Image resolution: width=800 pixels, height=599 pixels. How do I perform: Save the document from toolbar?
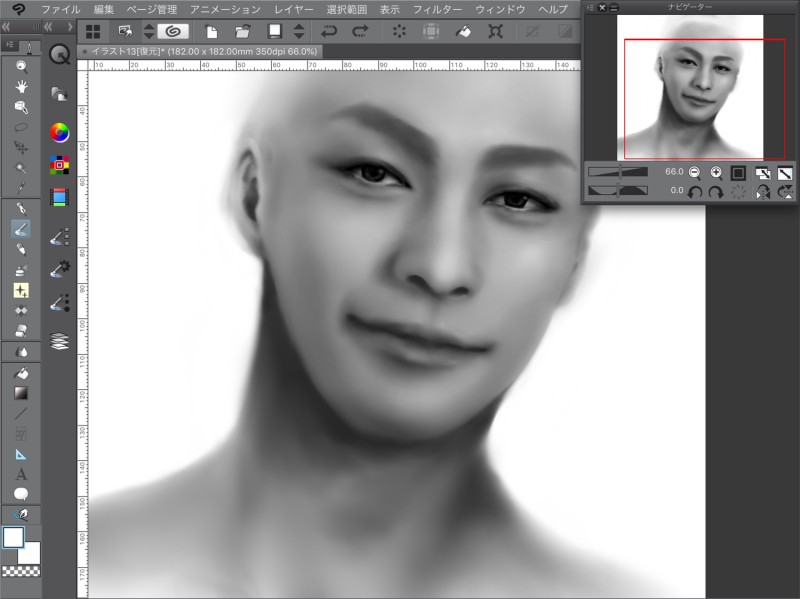(274, 32)
